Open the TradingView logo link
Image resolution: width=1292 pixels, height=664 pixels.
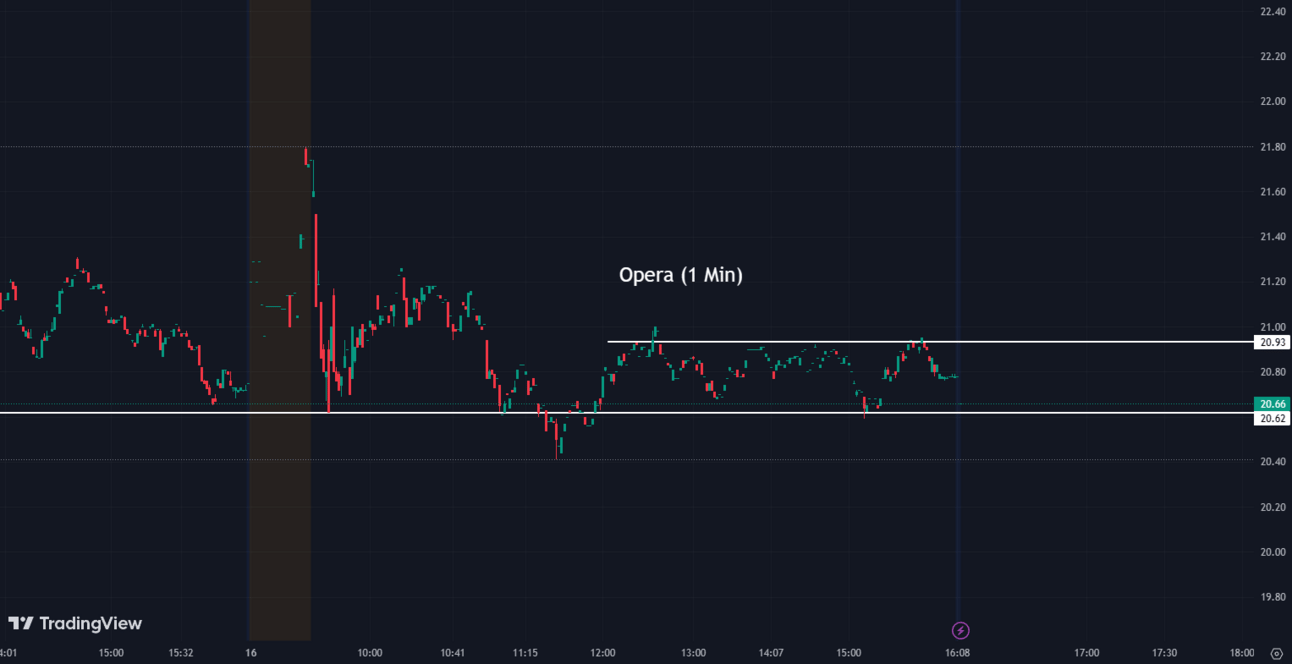click(x=75, y=623)
